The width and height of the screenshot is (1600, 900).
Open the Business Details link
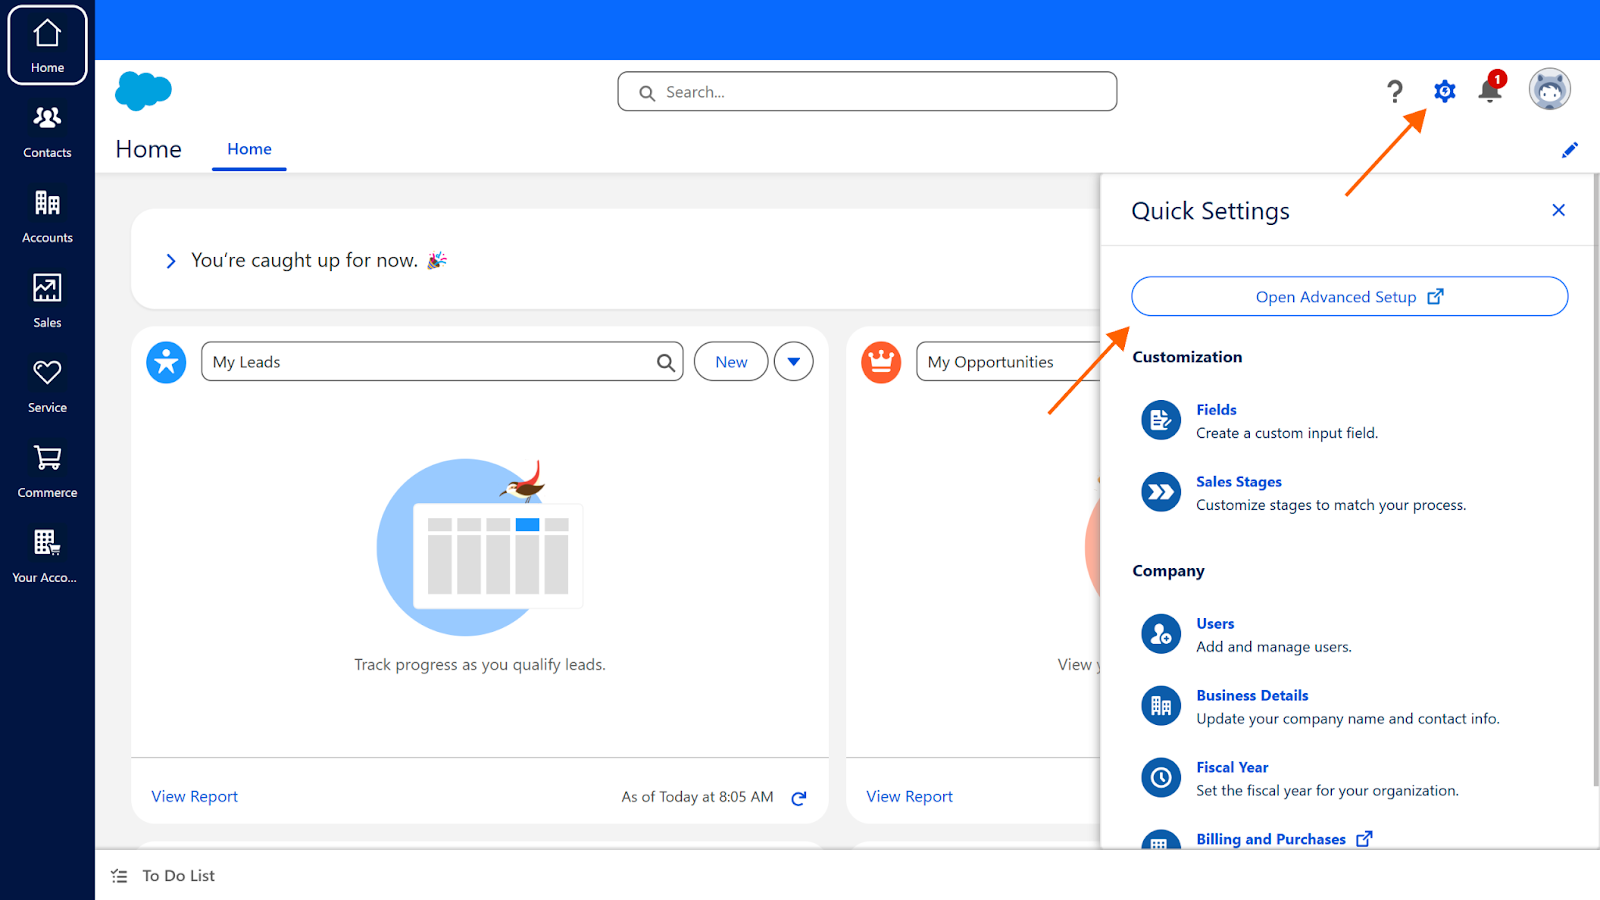(1252, 696)
